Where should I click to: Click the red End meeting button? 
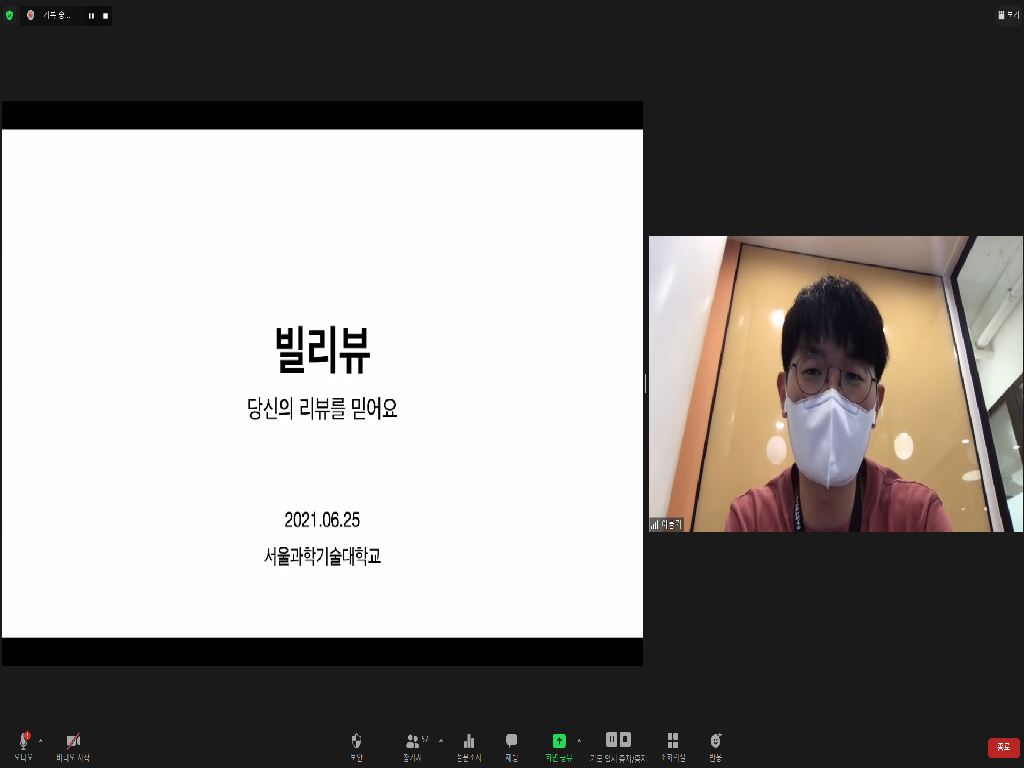pyautogui.click(x=1004, y=747)
